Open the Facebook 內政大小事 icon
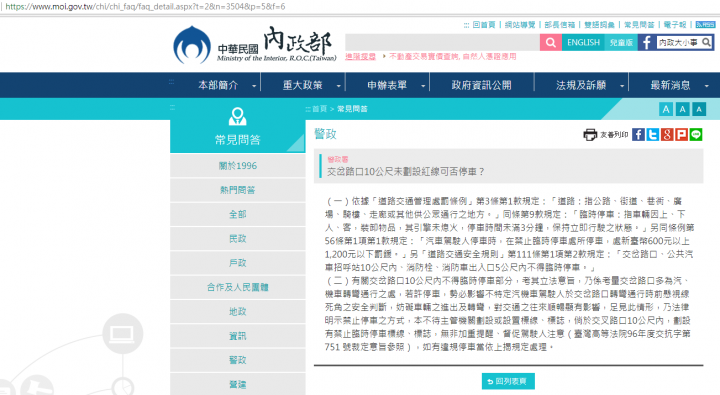This screenshot has width=720, height=395. coord(647,43)
